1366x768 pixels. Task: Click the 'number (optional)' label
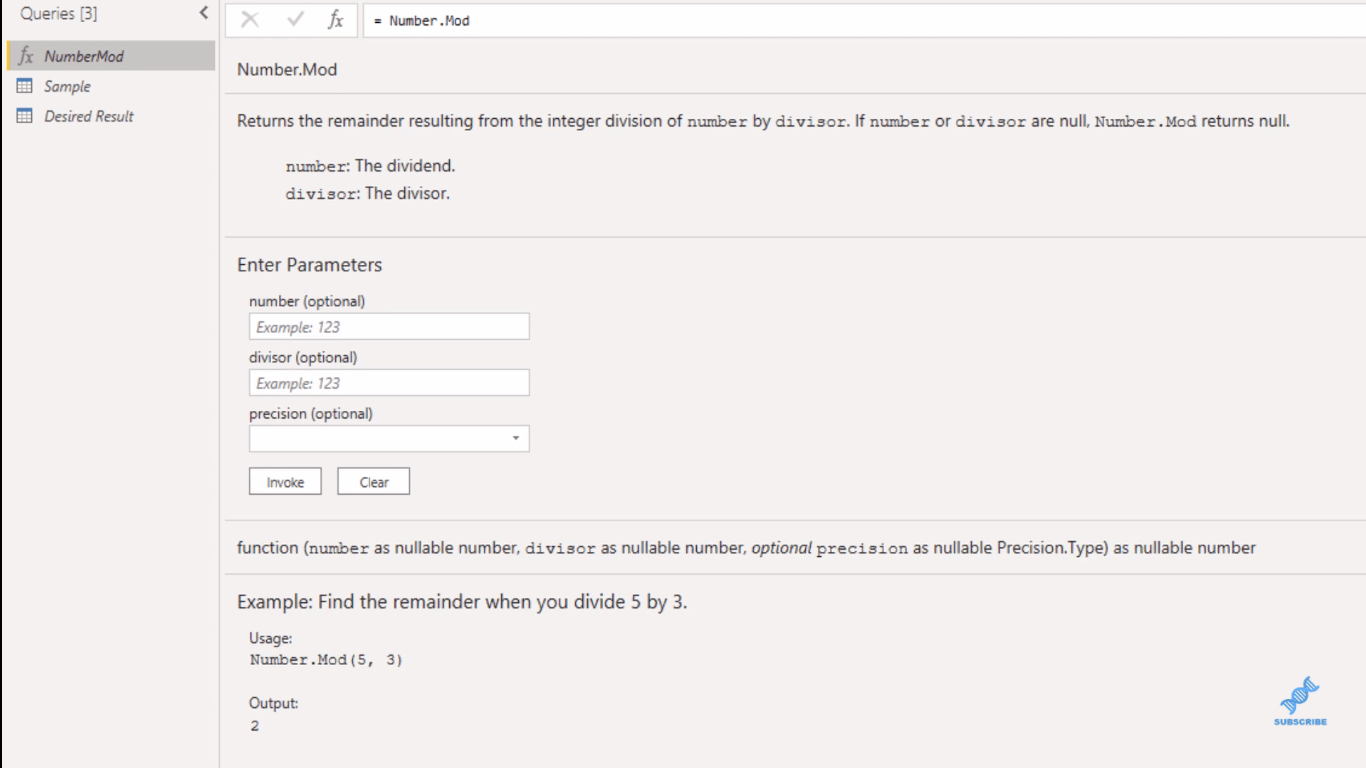point(307,301)
